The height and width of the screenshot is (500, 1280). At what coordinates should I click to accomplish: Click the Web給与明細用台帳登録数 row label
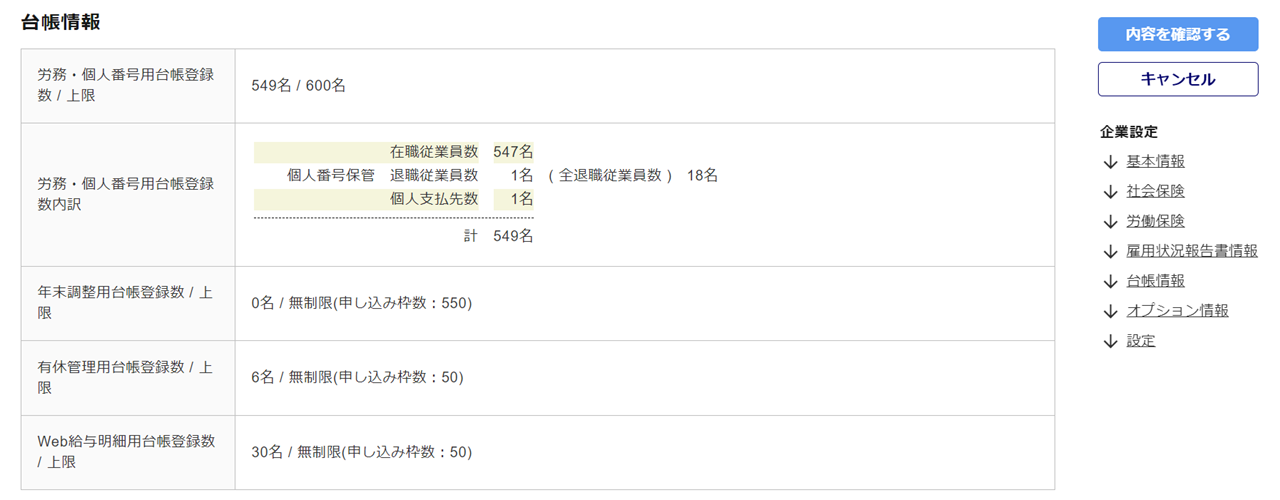126,452
